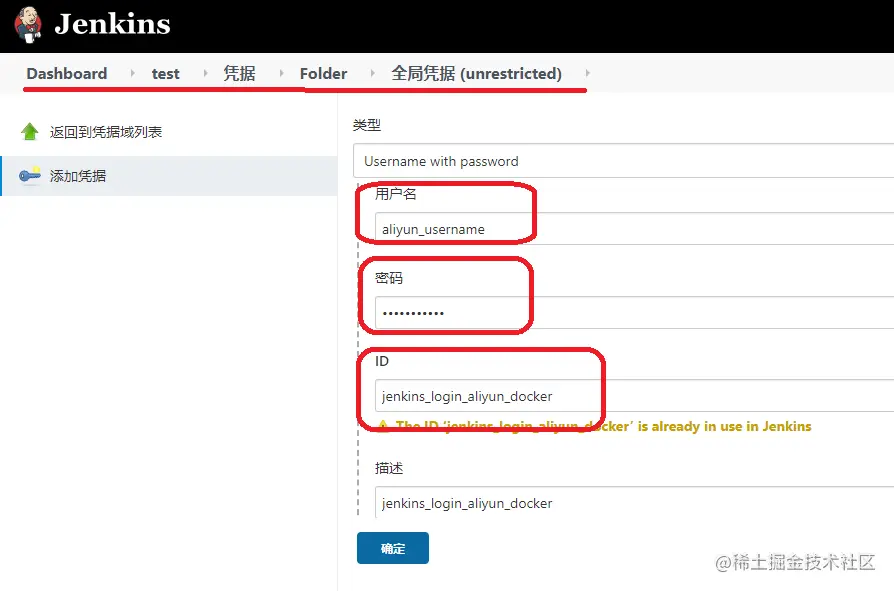Go back via 返回到凭据域列表 link
The image size is (894, 591).
[x=106, y=132]
